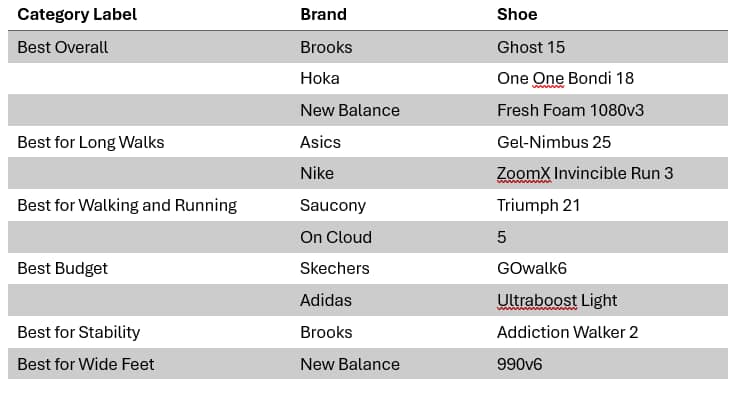Click the Category Label column header
Screen dimensions: 740x393
77,14
